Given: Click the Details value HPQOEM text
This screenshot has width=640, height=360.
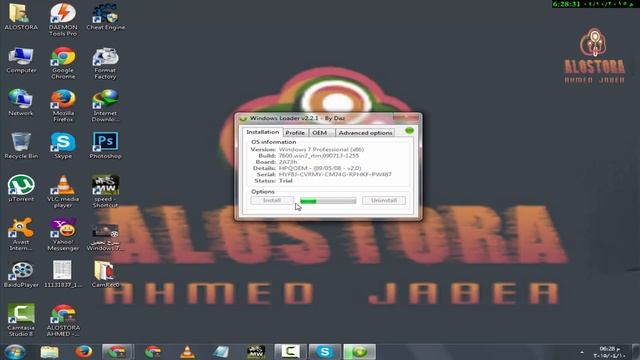Looking at the screenshot, I should pos(320,168).
